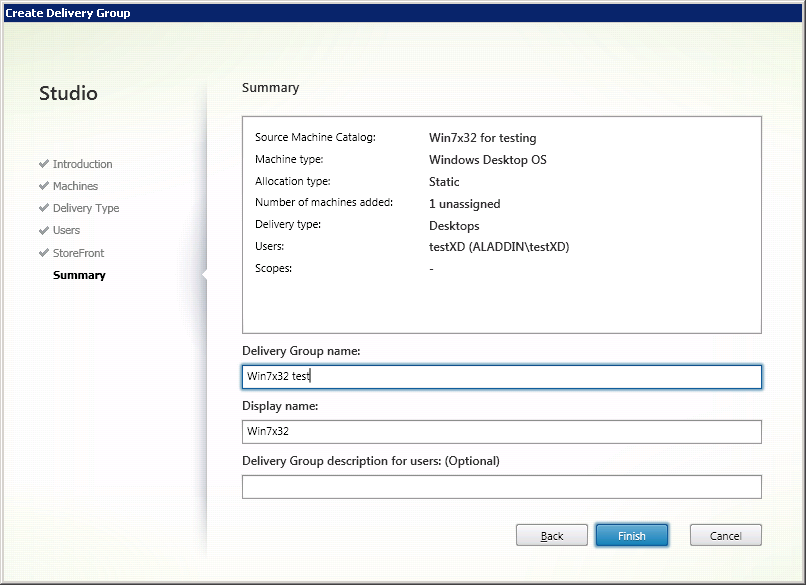Click the 'Source Machine Catalog:' label

coord(315,137)
